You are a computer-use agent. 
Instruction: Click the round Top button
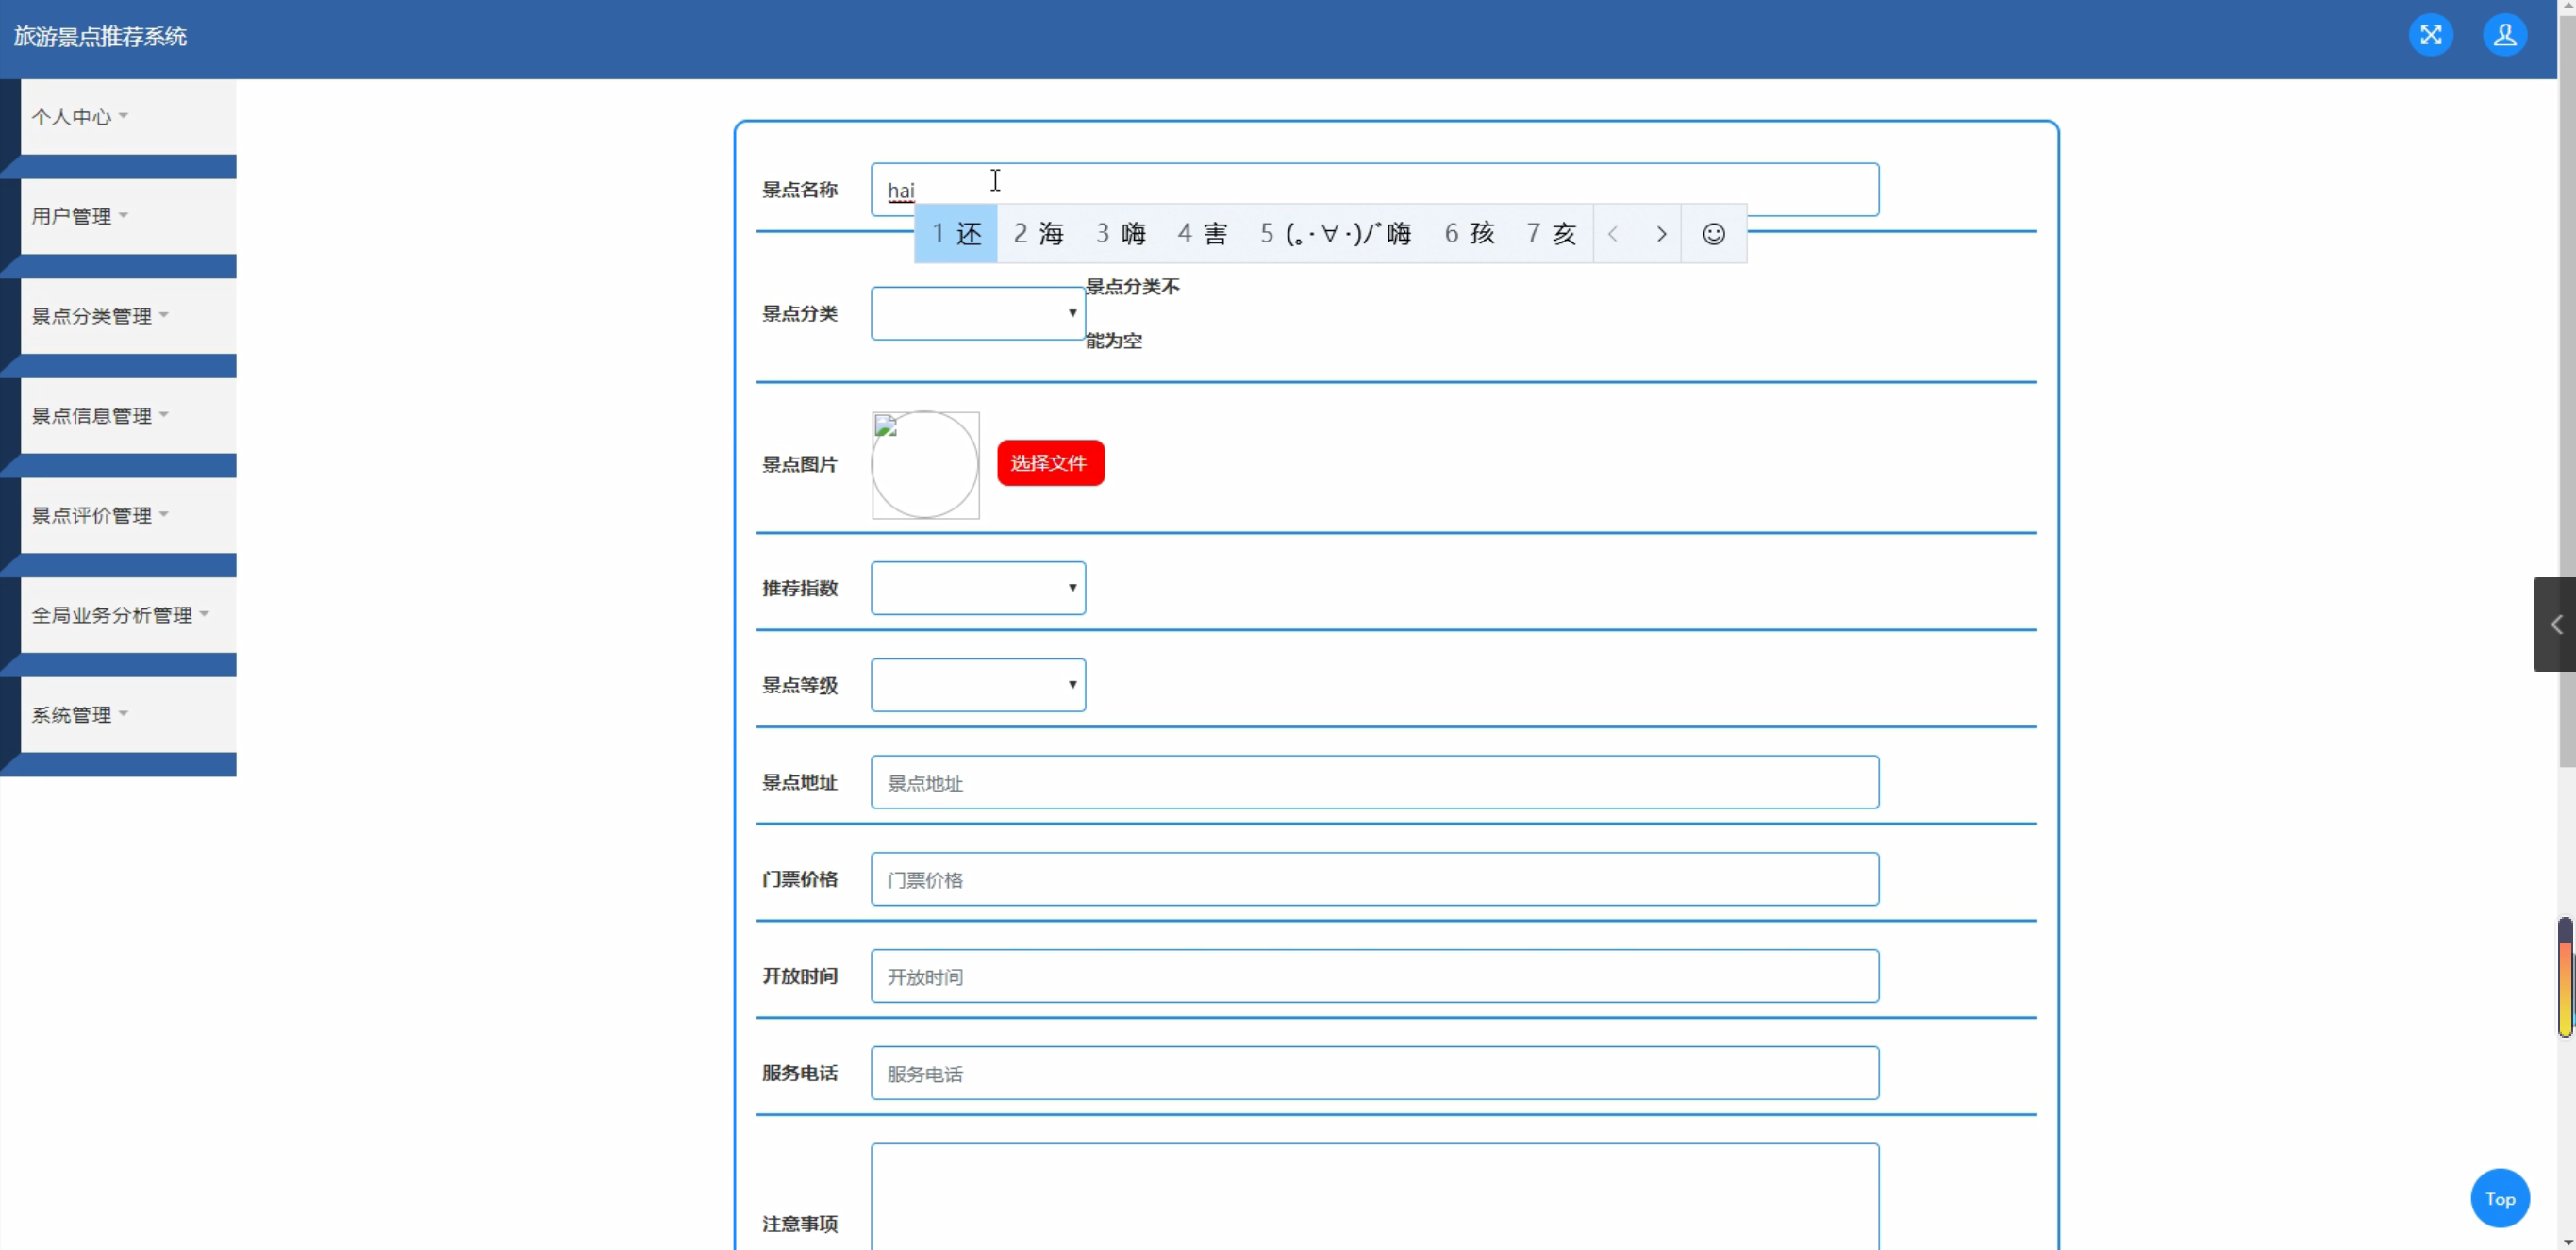click(2499, 1198)
